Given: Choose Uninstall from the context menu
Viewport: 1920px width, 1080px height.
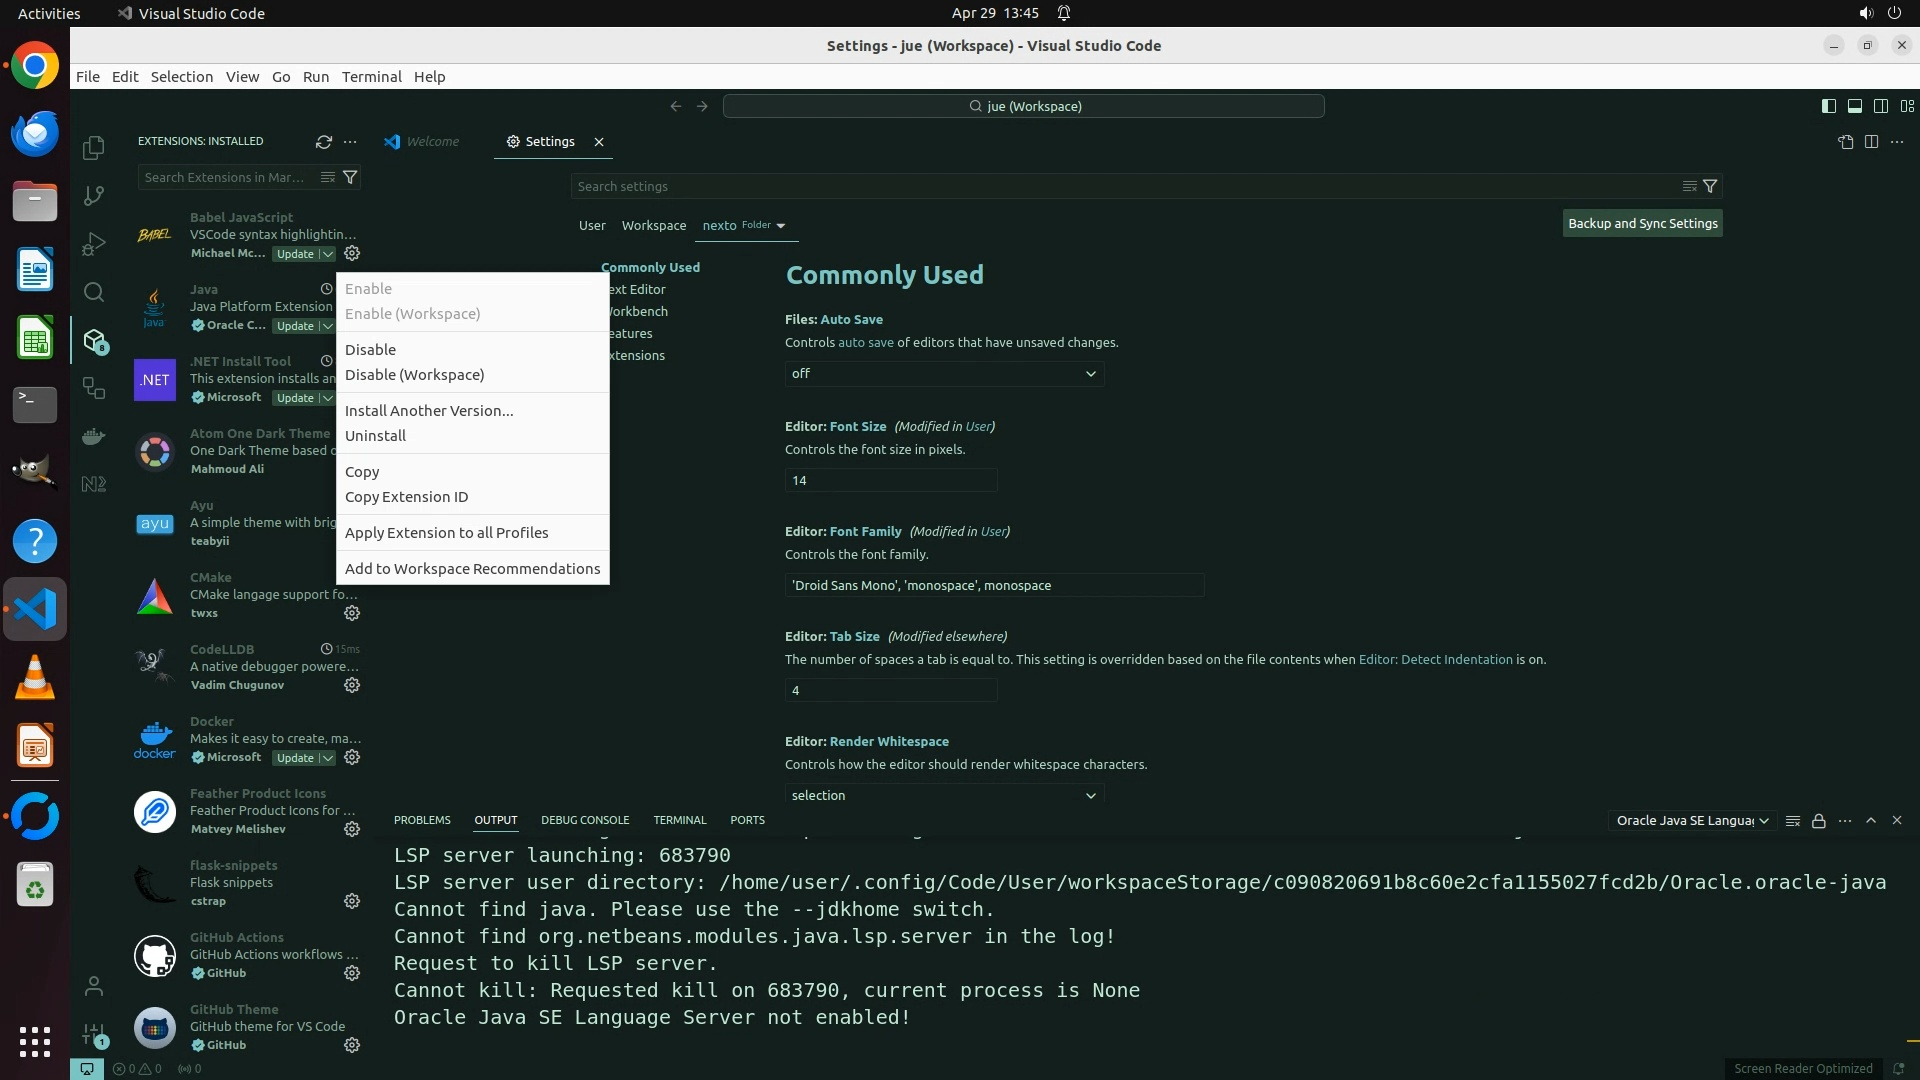Looking at the screenshot, I should point(375,436).
